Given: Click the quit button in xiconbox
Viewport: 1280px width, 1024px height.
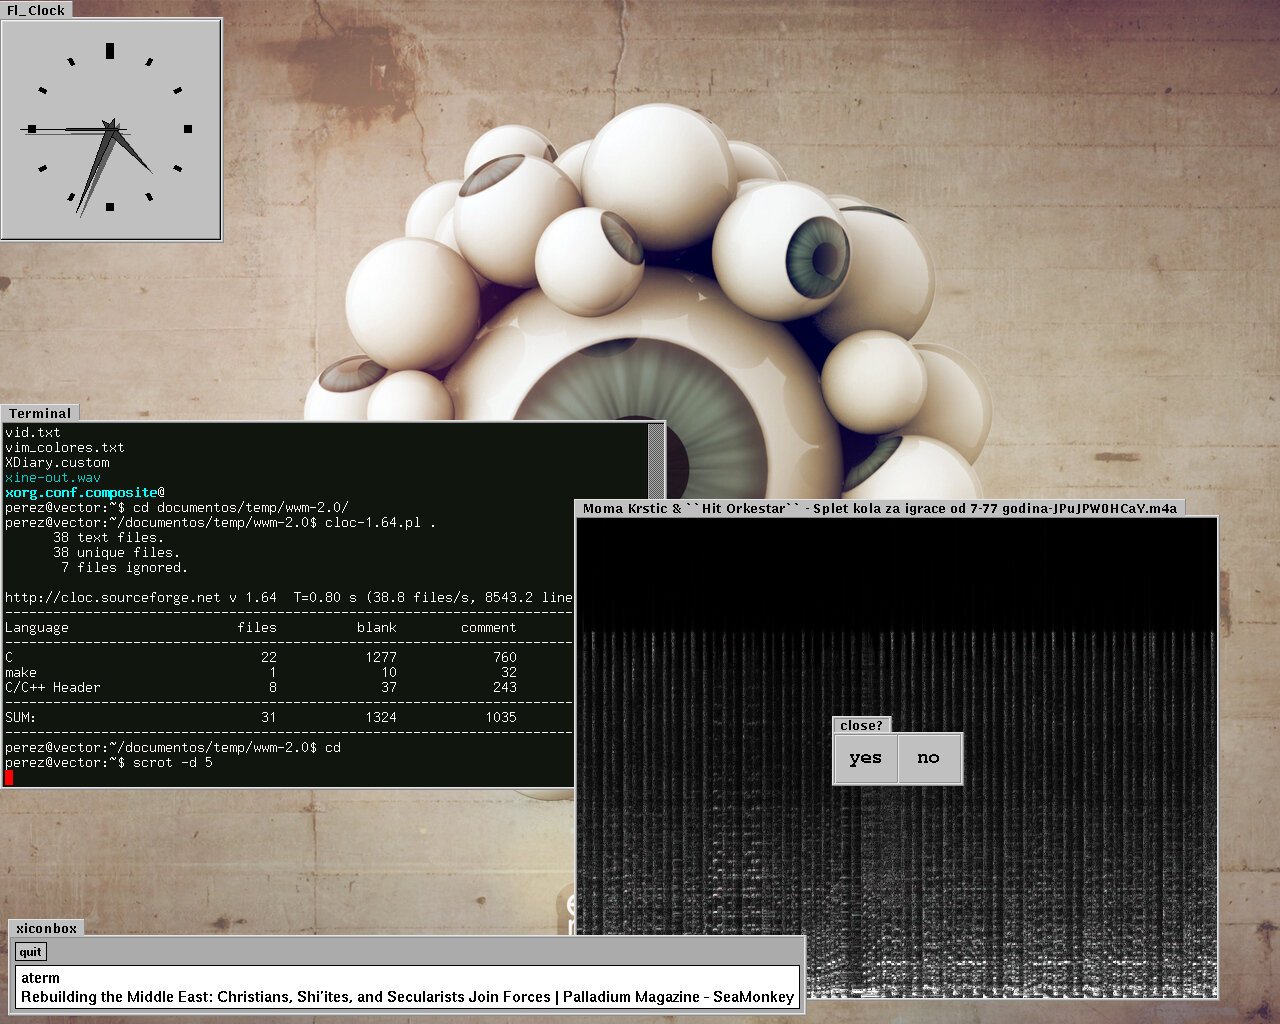Looking at the screenshot, I should tap(31, 952).
